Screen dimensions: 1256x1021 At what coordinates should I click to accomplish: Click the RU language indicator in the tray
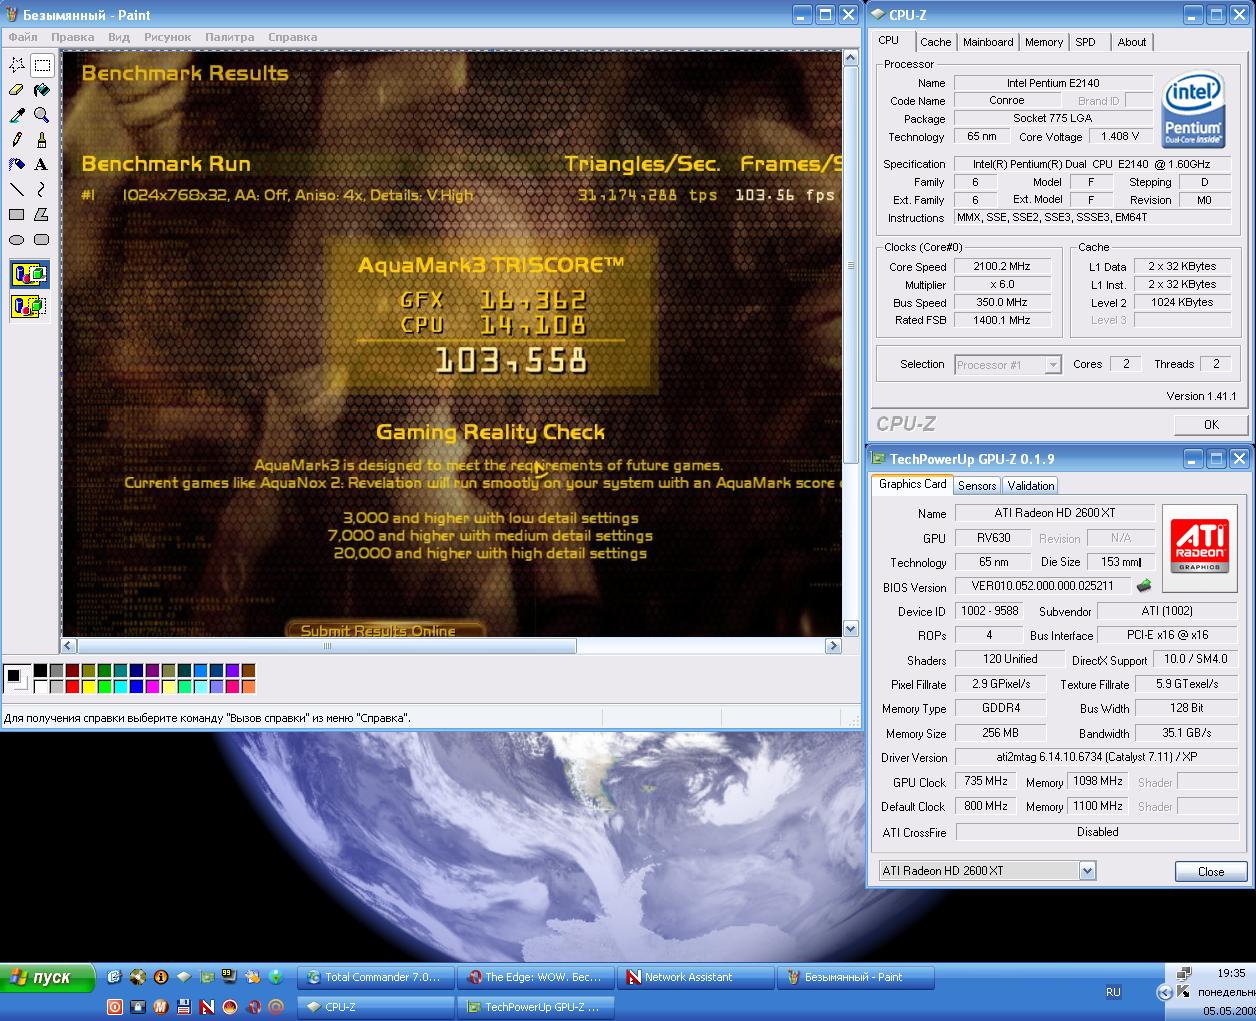click(x=1113, y=992)
